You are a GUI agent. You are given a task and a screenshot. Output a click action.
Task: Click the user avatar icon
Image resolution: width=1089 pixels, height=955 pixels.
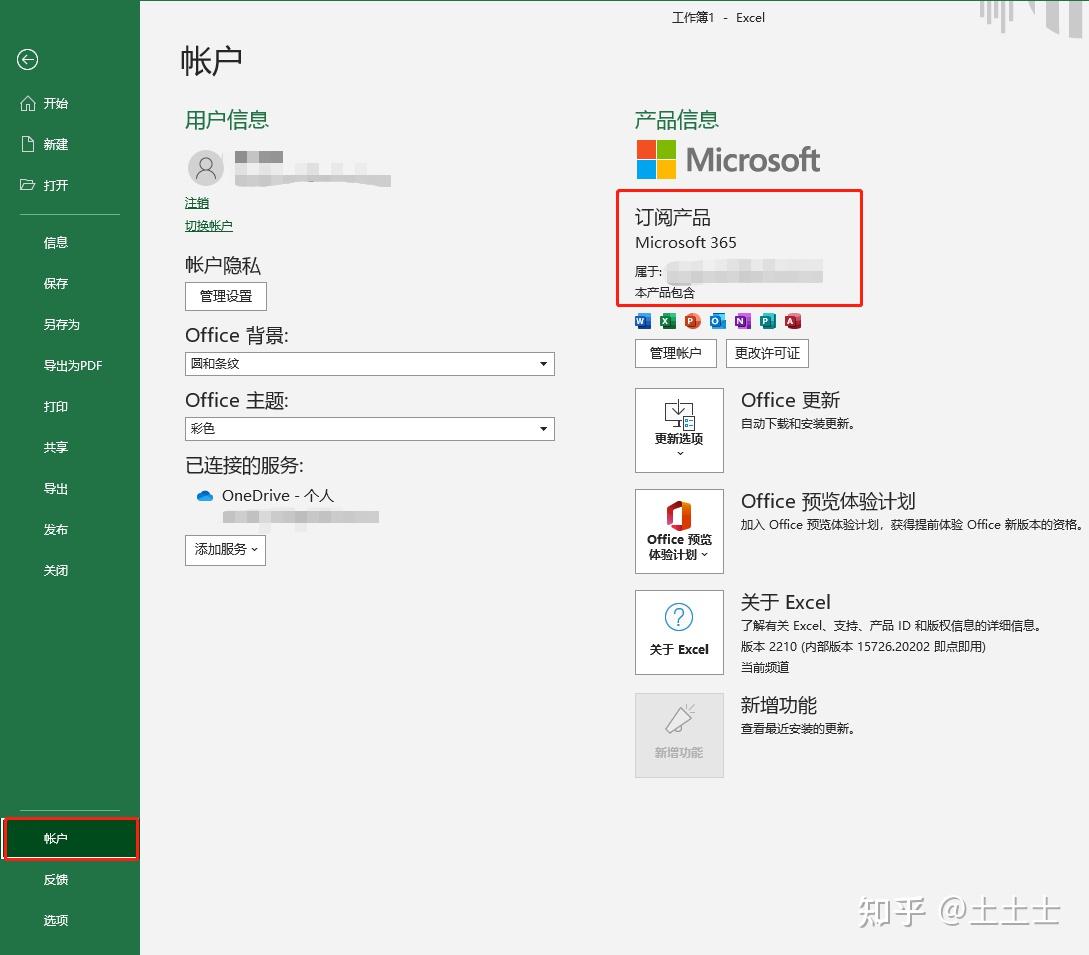point(206,168)
